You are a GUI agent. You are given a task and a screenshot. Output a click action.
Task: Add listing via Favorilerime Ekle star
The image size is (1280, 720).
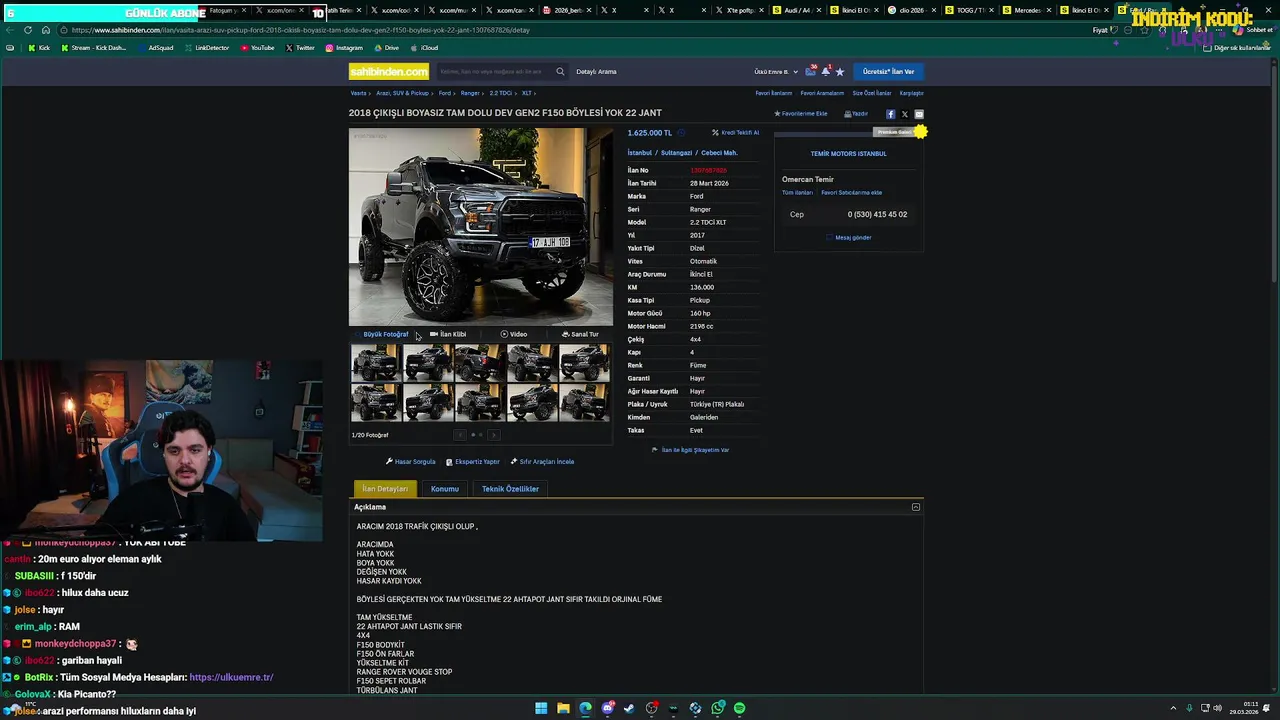801,114
